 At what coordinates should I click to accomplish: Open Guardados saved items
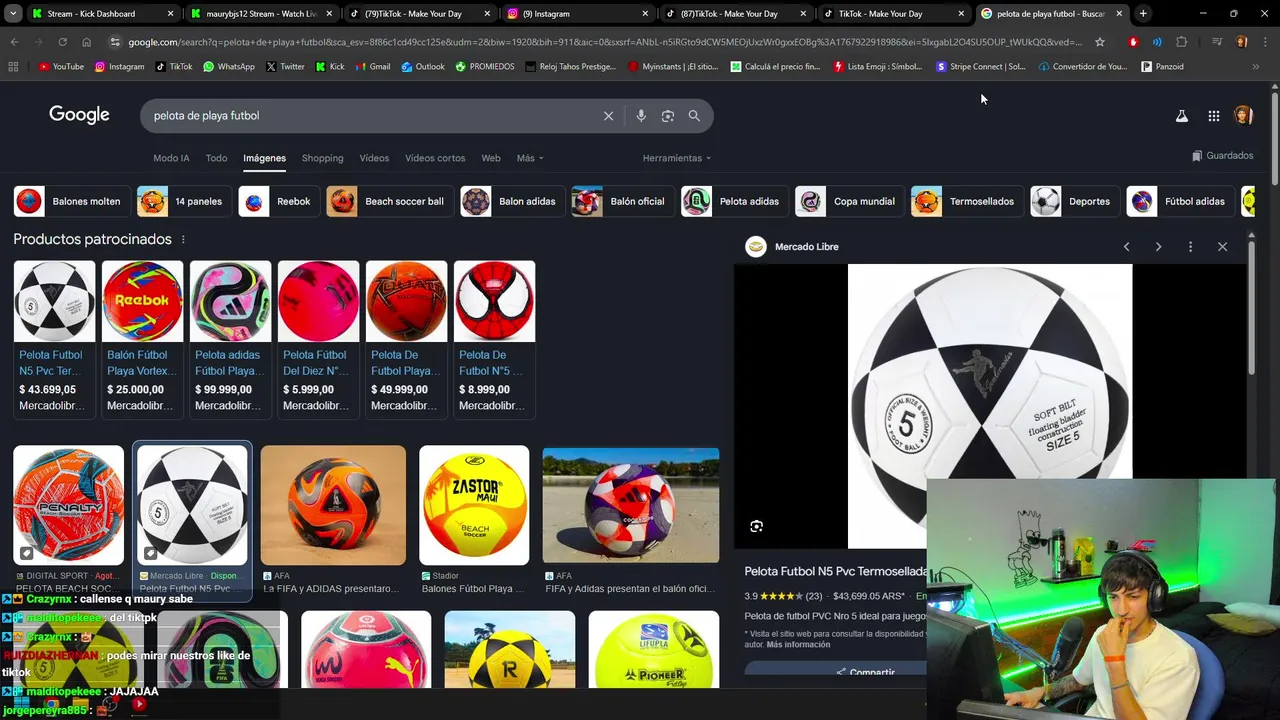coord(1222,156)
